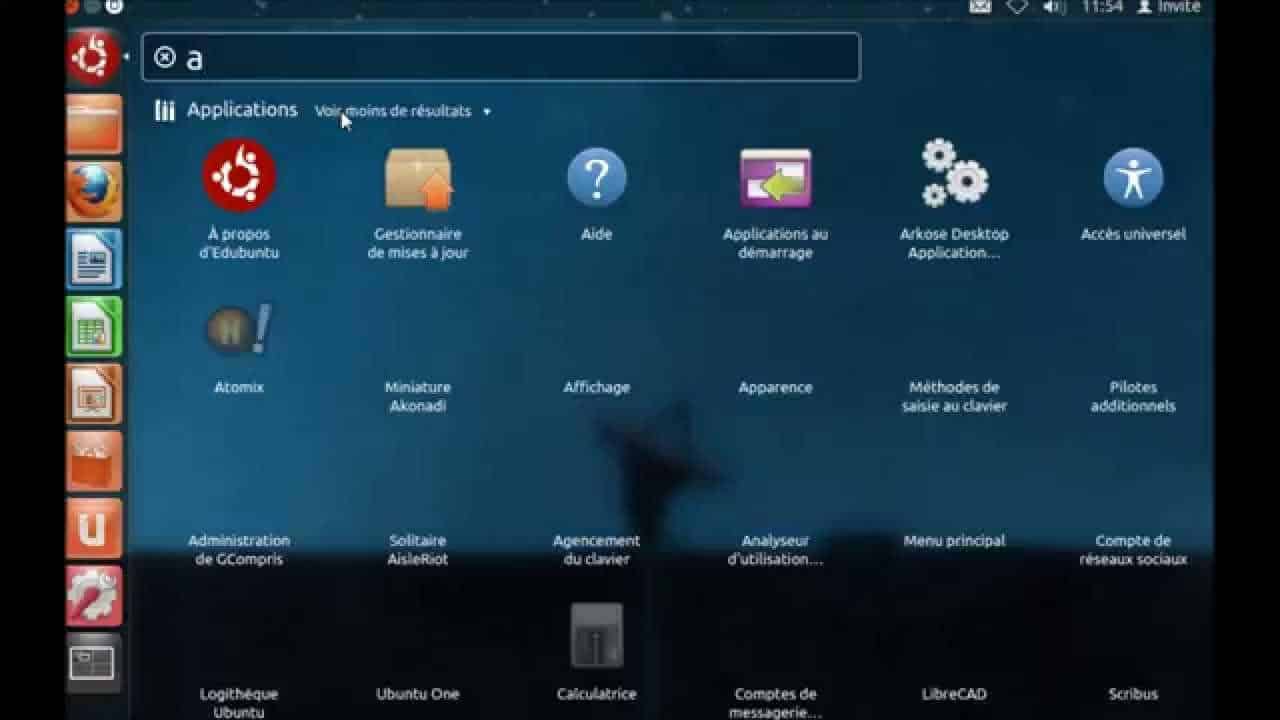This screenshot has width=1280, height=720.
Task: Open the sound volume indicator
Action: (1054, 7)
